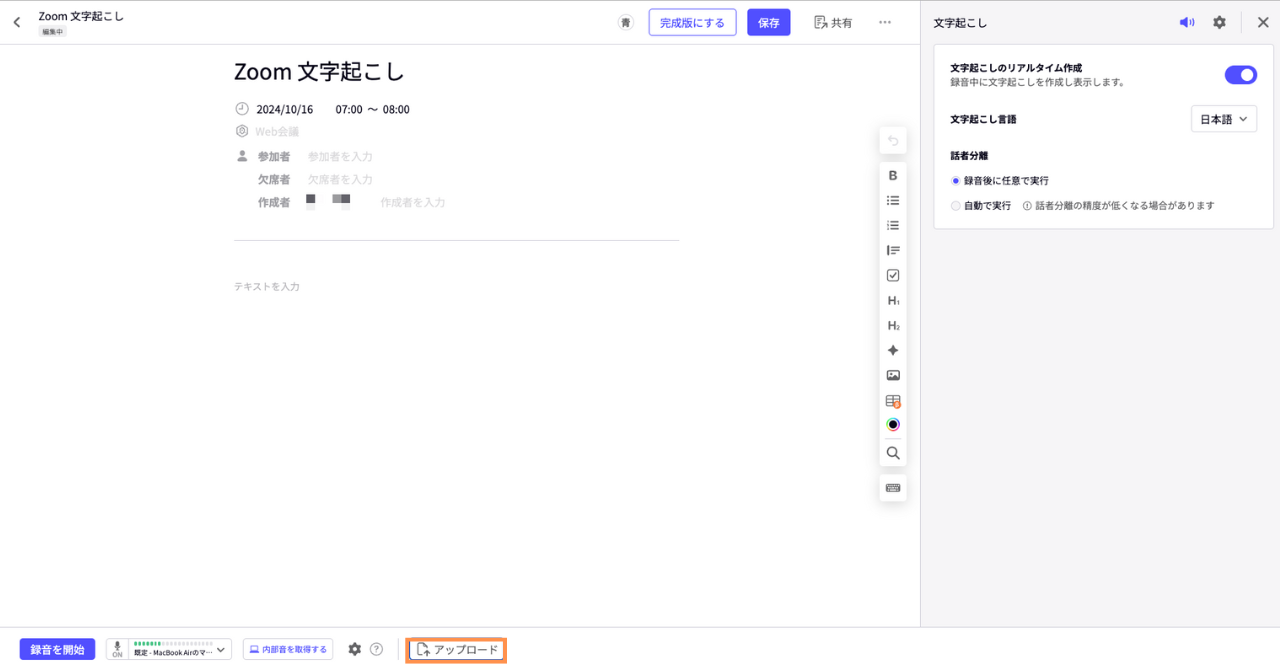1280x670 pixels.
Task: Open the text color picker circle
Action: tap(893, 425)
